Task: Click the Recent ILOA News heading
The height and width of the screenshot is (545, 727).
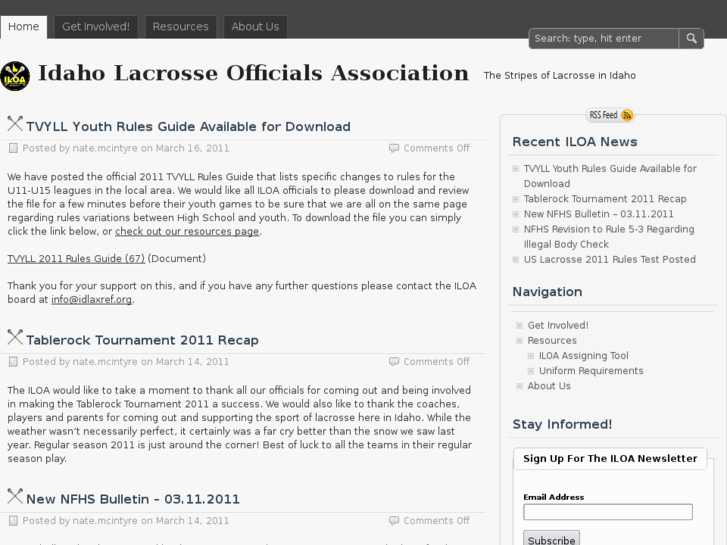Action: pos(575,142)
